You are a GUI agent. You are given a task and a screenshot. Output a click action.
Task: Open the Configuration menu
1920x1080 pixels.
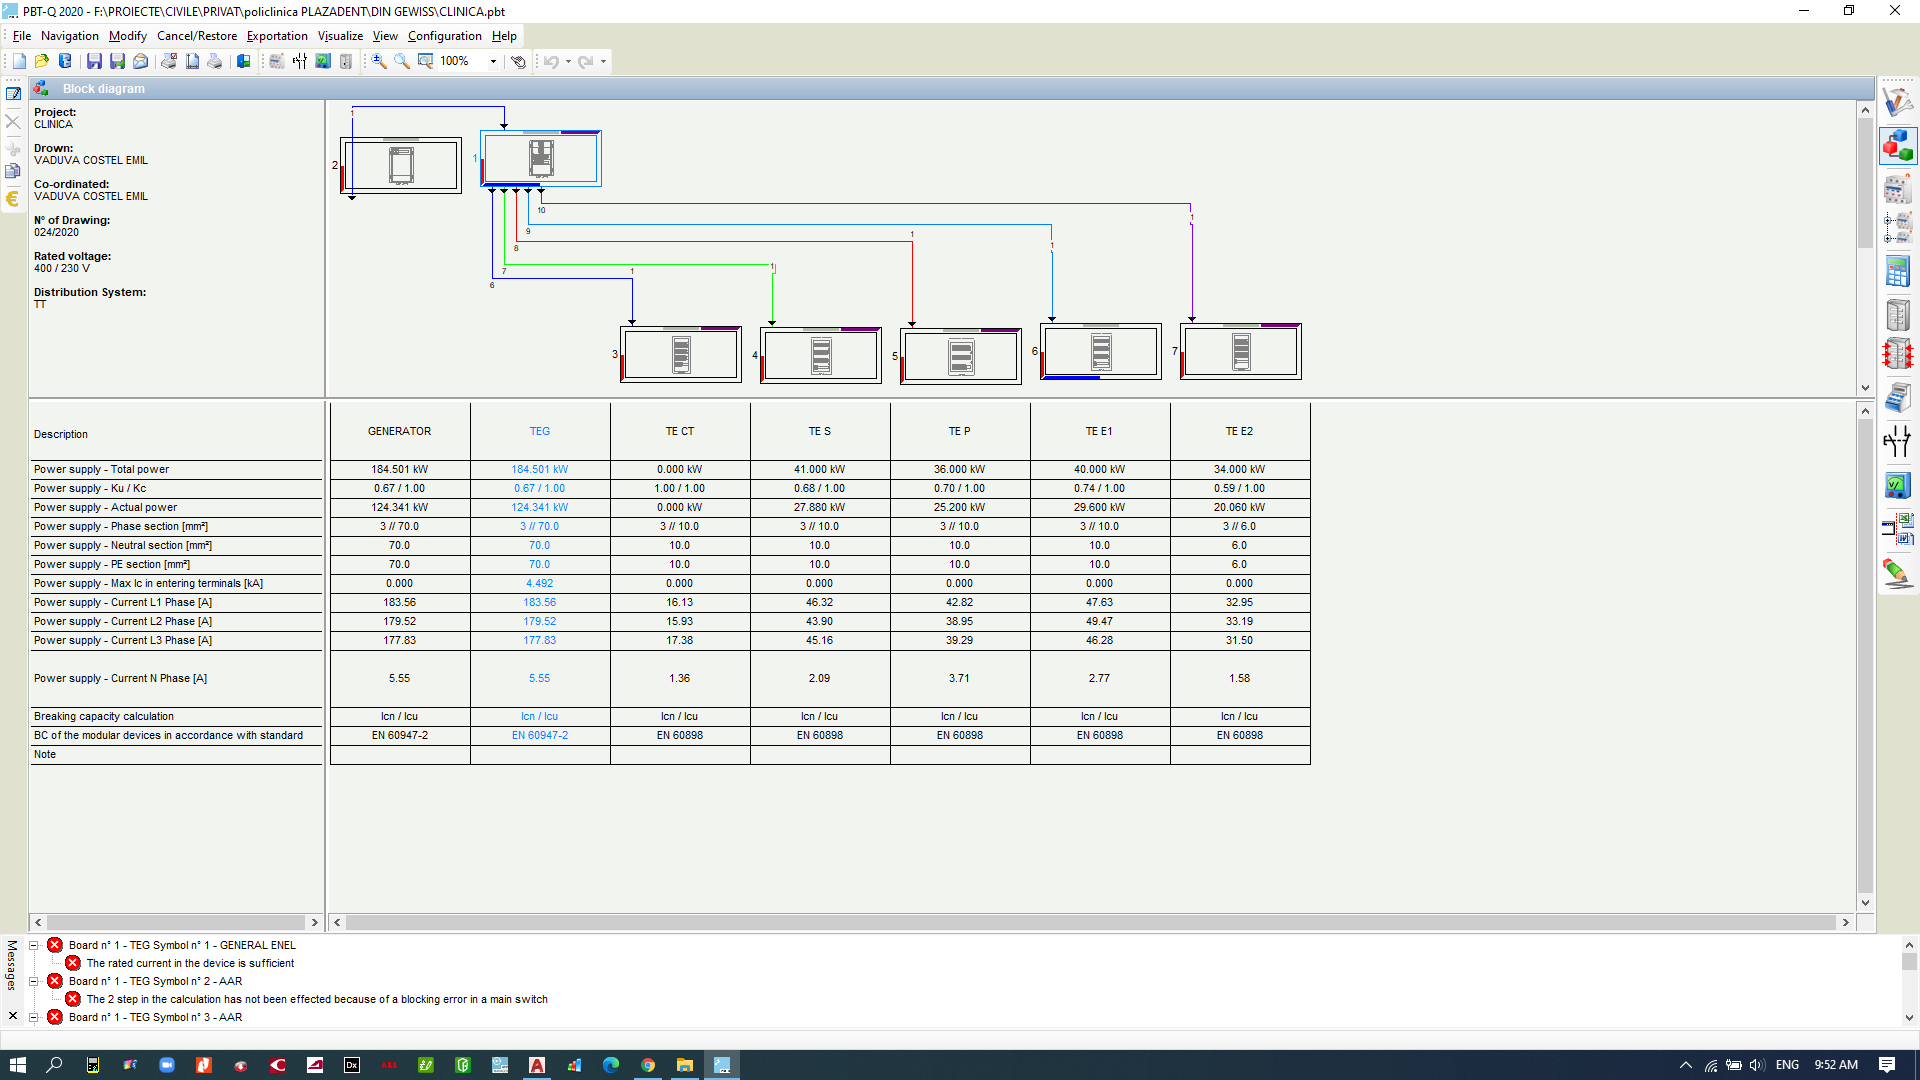point(445,36)
